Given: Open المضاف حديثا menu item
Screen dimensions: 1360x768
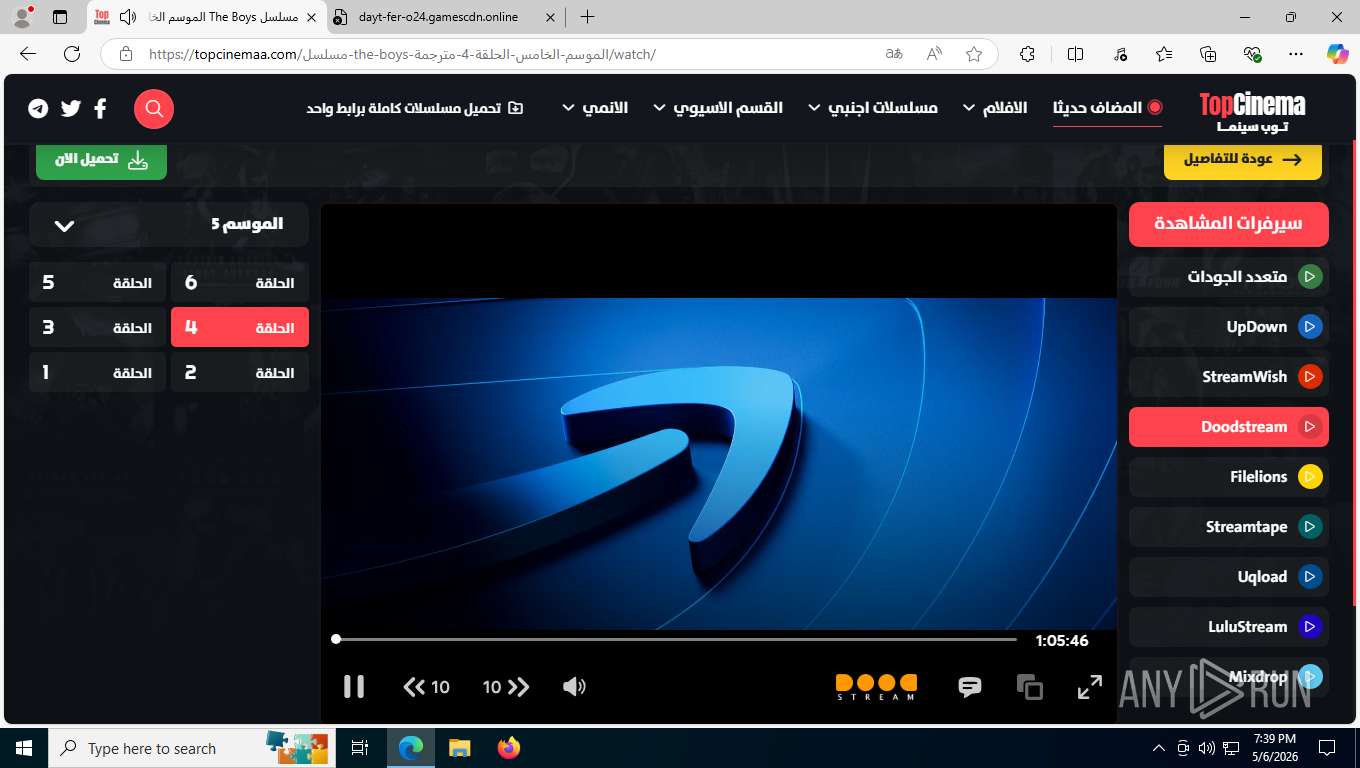Looking at the screenshot, I should [x=1107, y=108].
